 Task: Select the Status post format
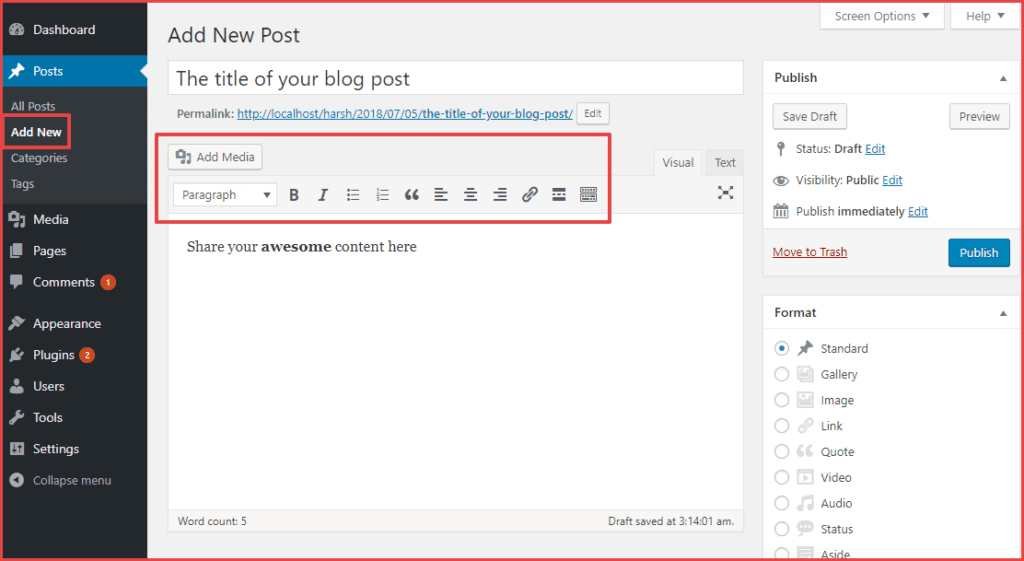click(782, 529)
